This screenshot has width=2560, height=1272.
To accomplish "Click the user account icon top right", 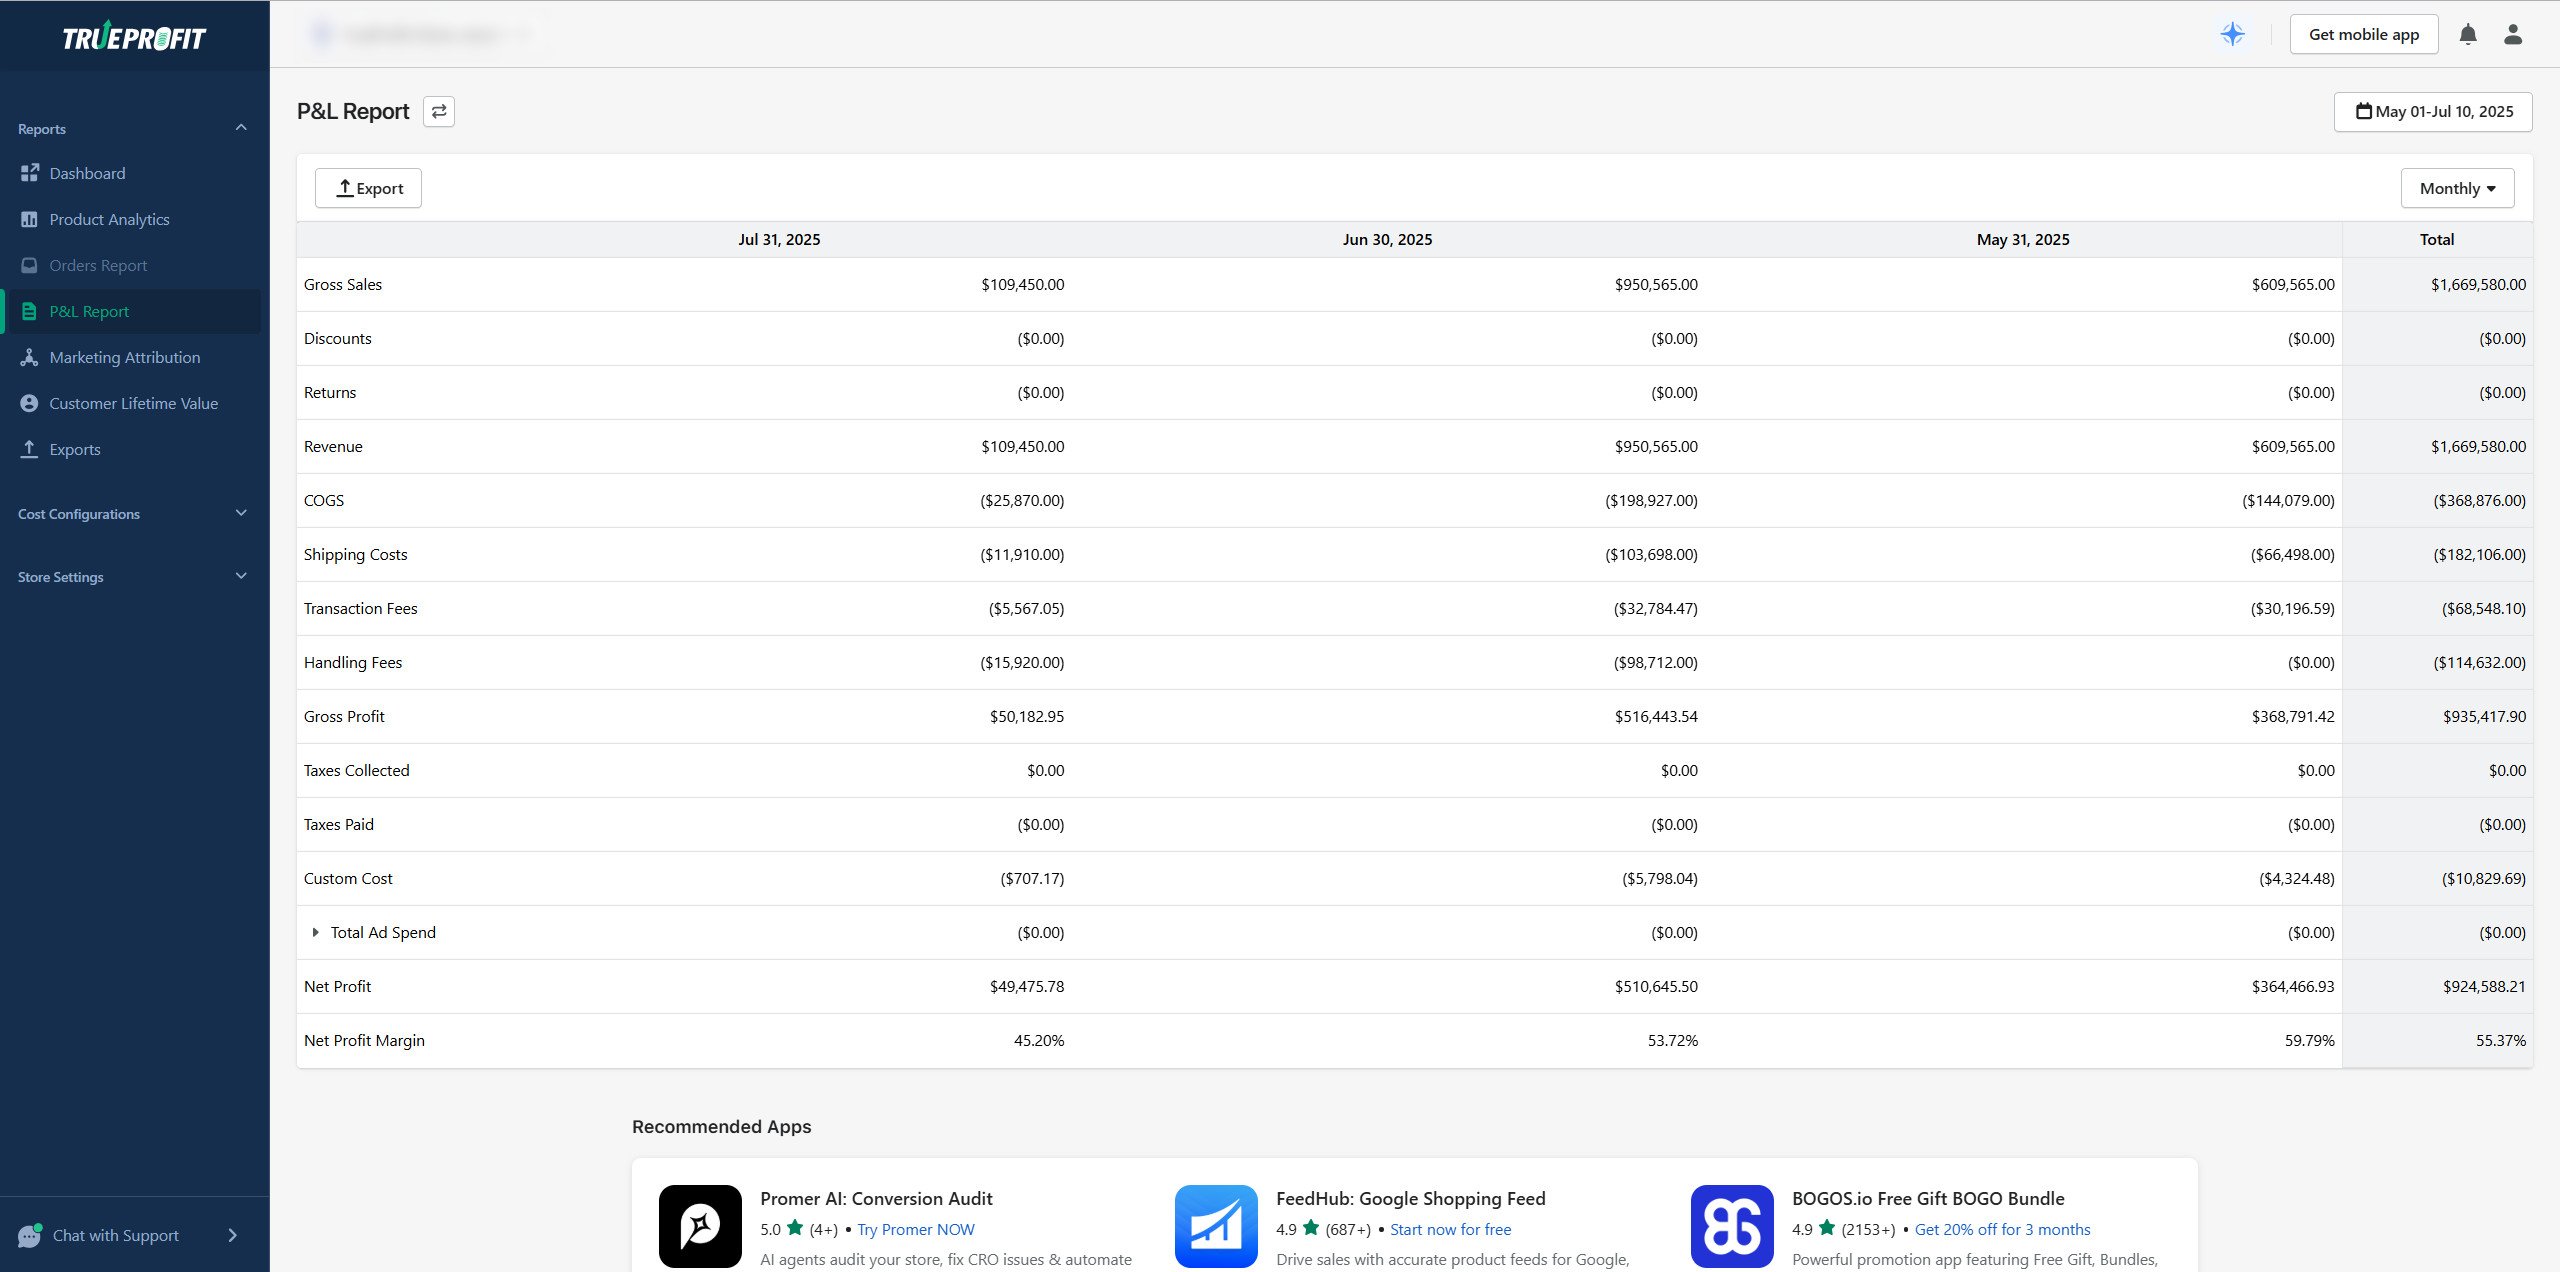I will (2513, 33).
